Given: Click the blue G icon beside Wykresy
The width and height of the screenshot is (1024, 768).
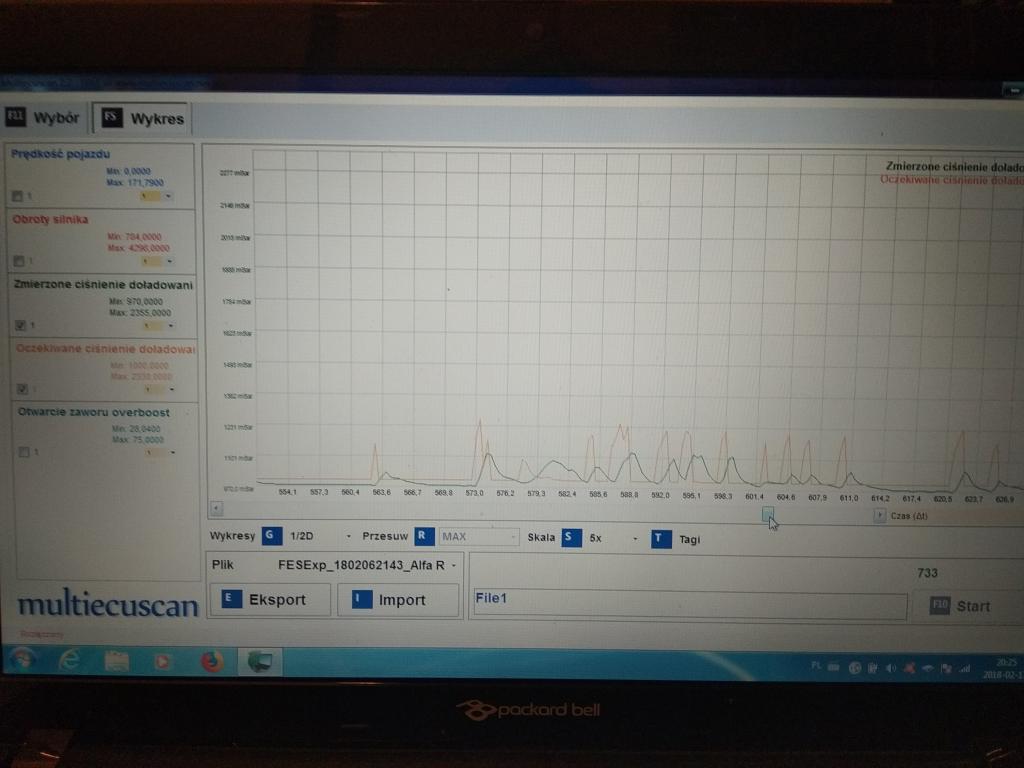Looking at the screenshot, I should point(272,536).
